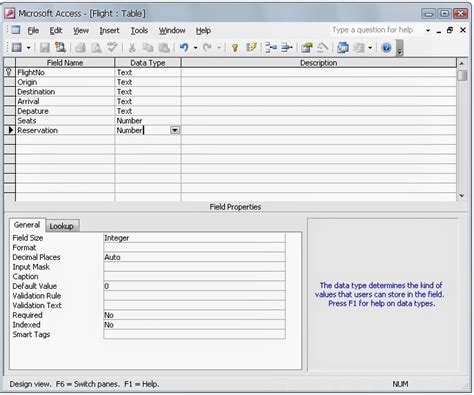Open the Help menu

203,31
